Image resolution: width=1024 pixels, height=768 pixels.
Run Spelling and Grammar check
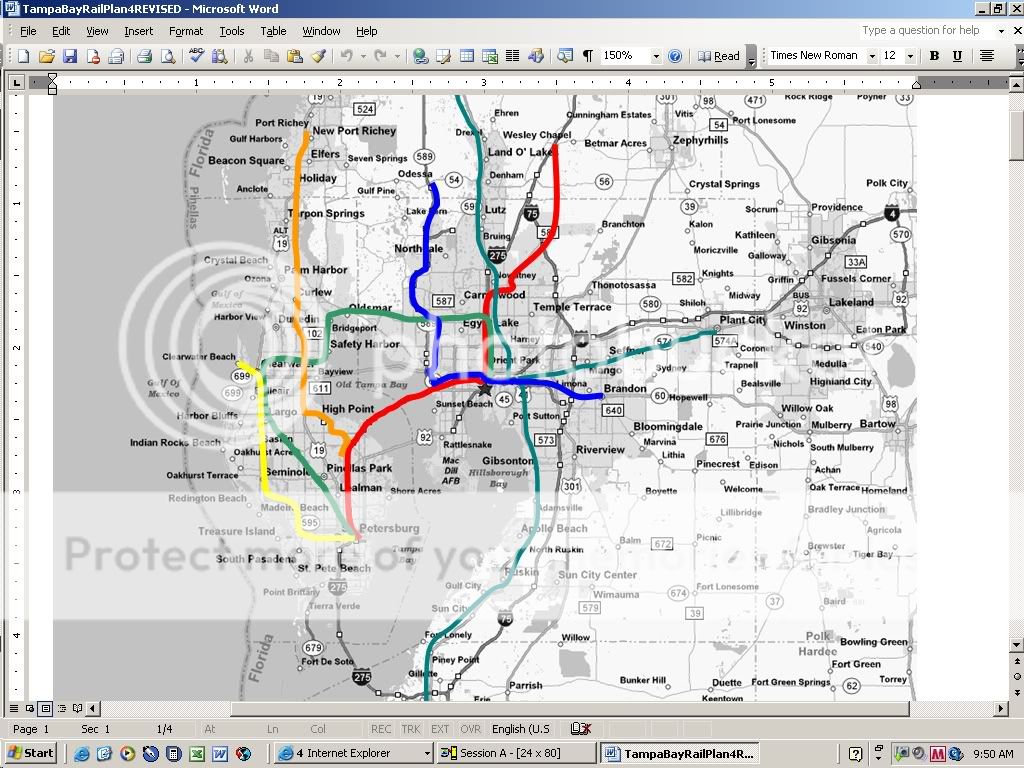pyautogui.click(x=195, y=56)
